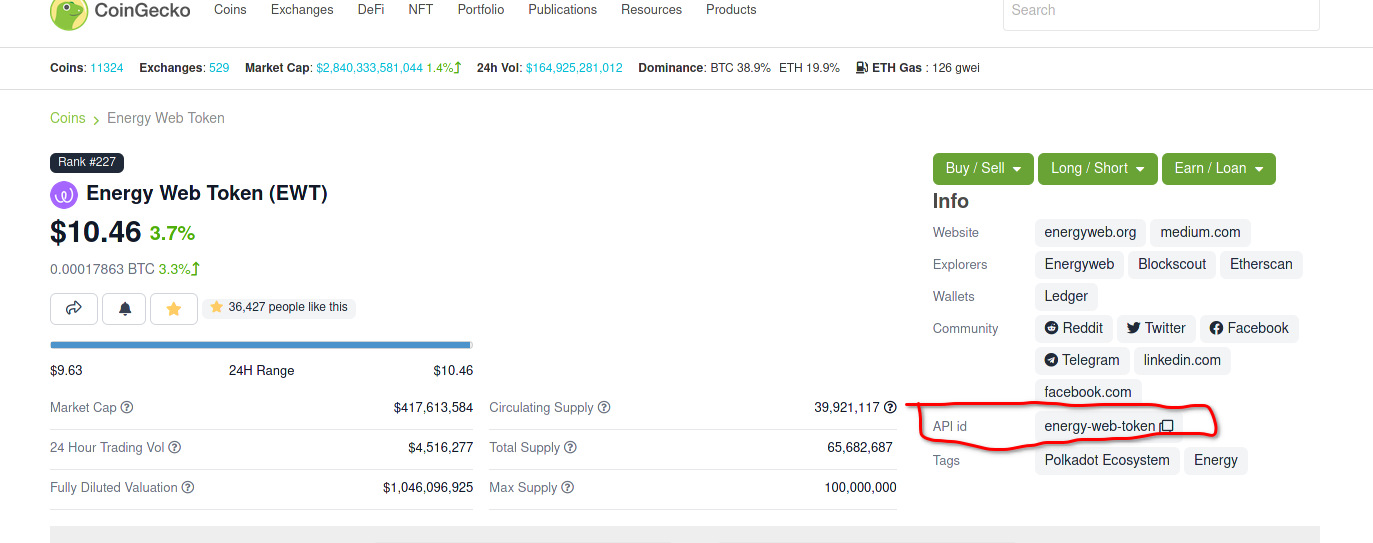Viewport: 1373px width, 543px height.
Task: Click Max Supply help icon
Action: pyautogui.click(x=568, y=487)
